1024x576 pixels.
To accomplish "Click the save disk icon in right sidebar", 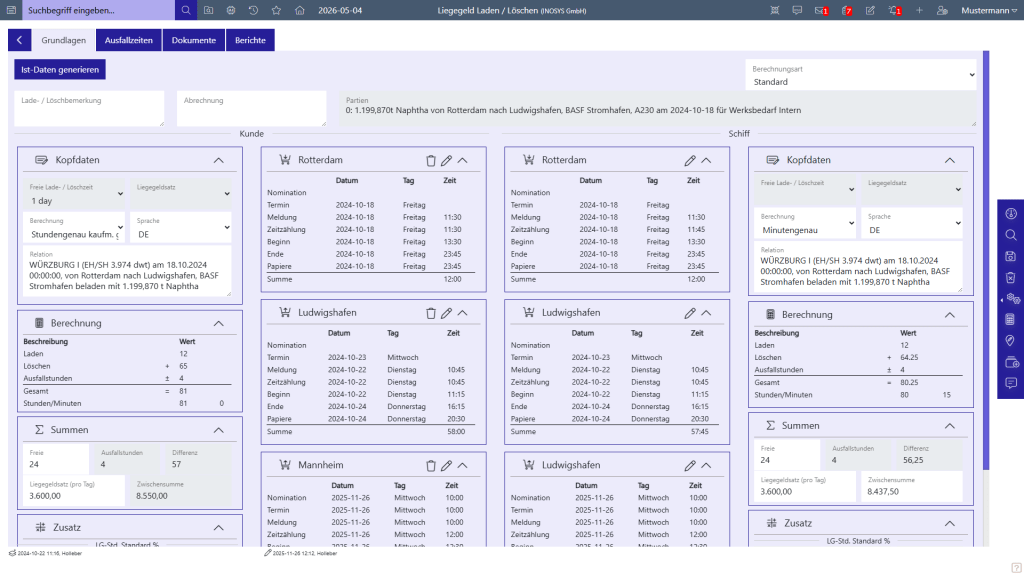I will coord(1010,256).
